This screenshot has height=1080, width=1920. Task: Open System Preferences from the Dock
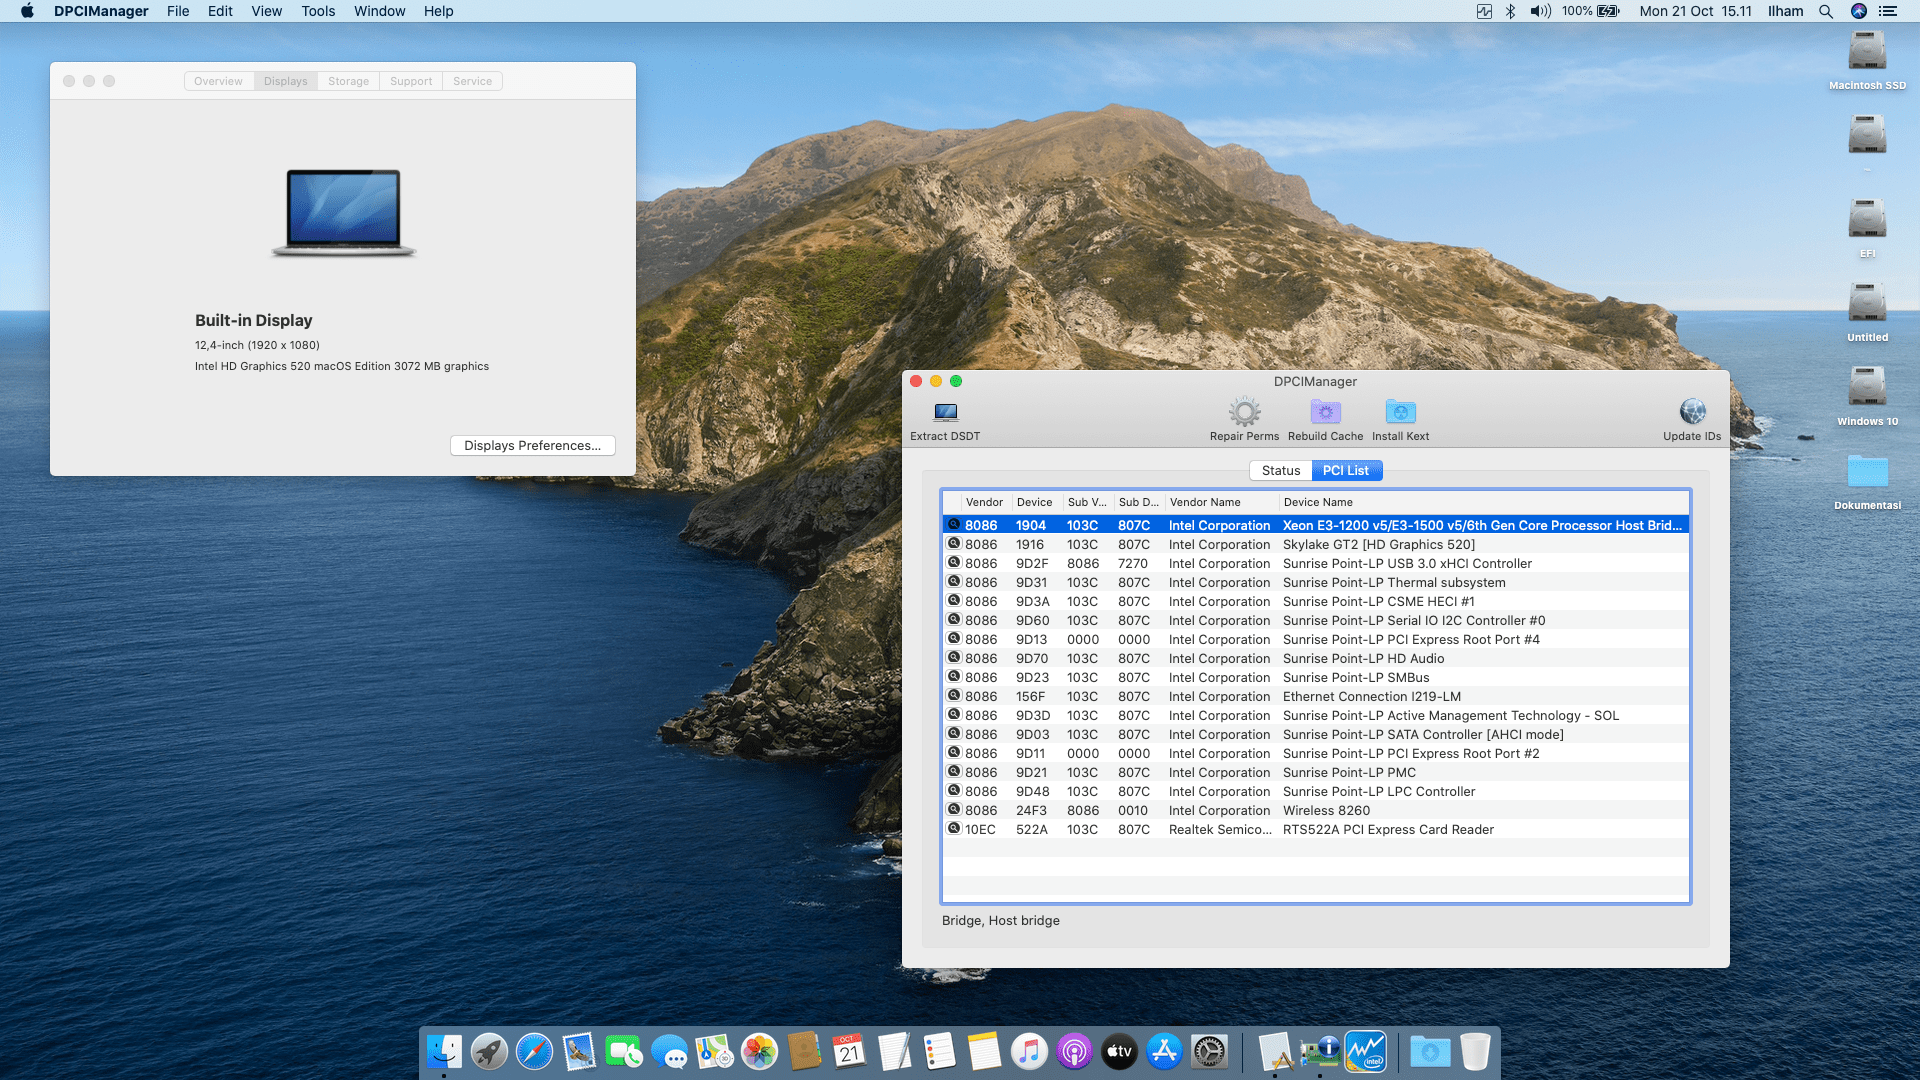click(x=1209, y=1052)
